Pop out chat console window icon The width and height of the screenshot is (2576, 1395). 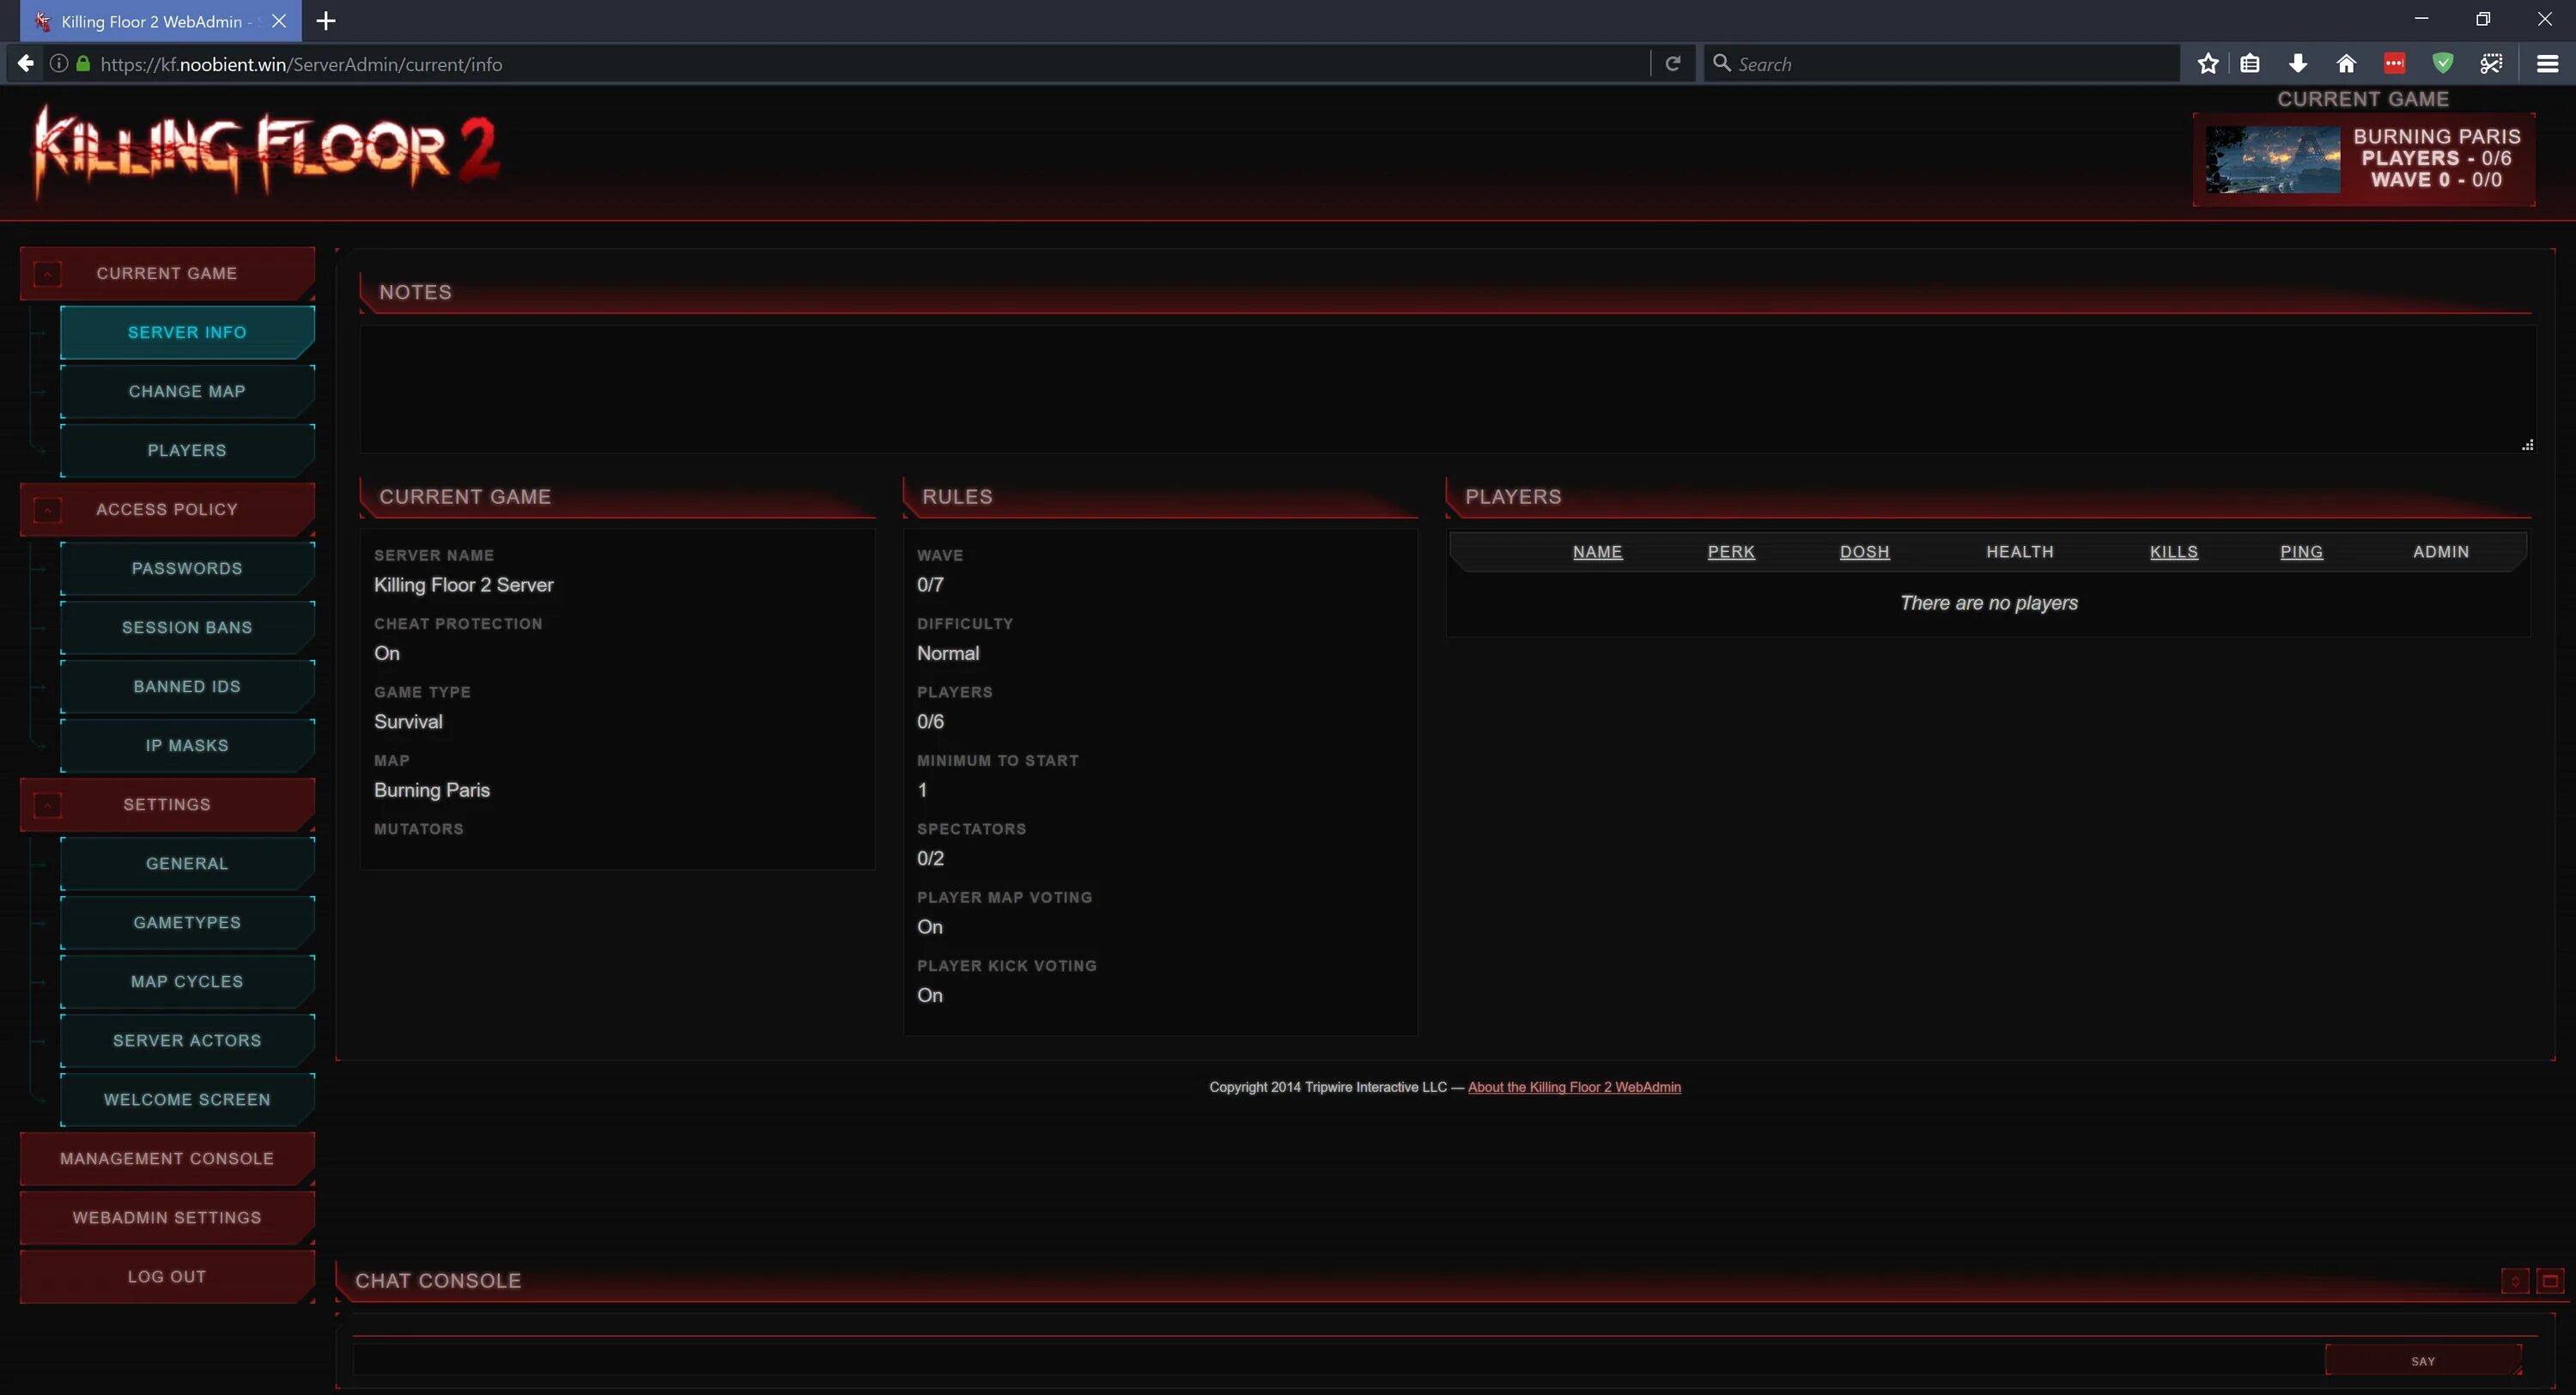(x=2551, y=1281)
